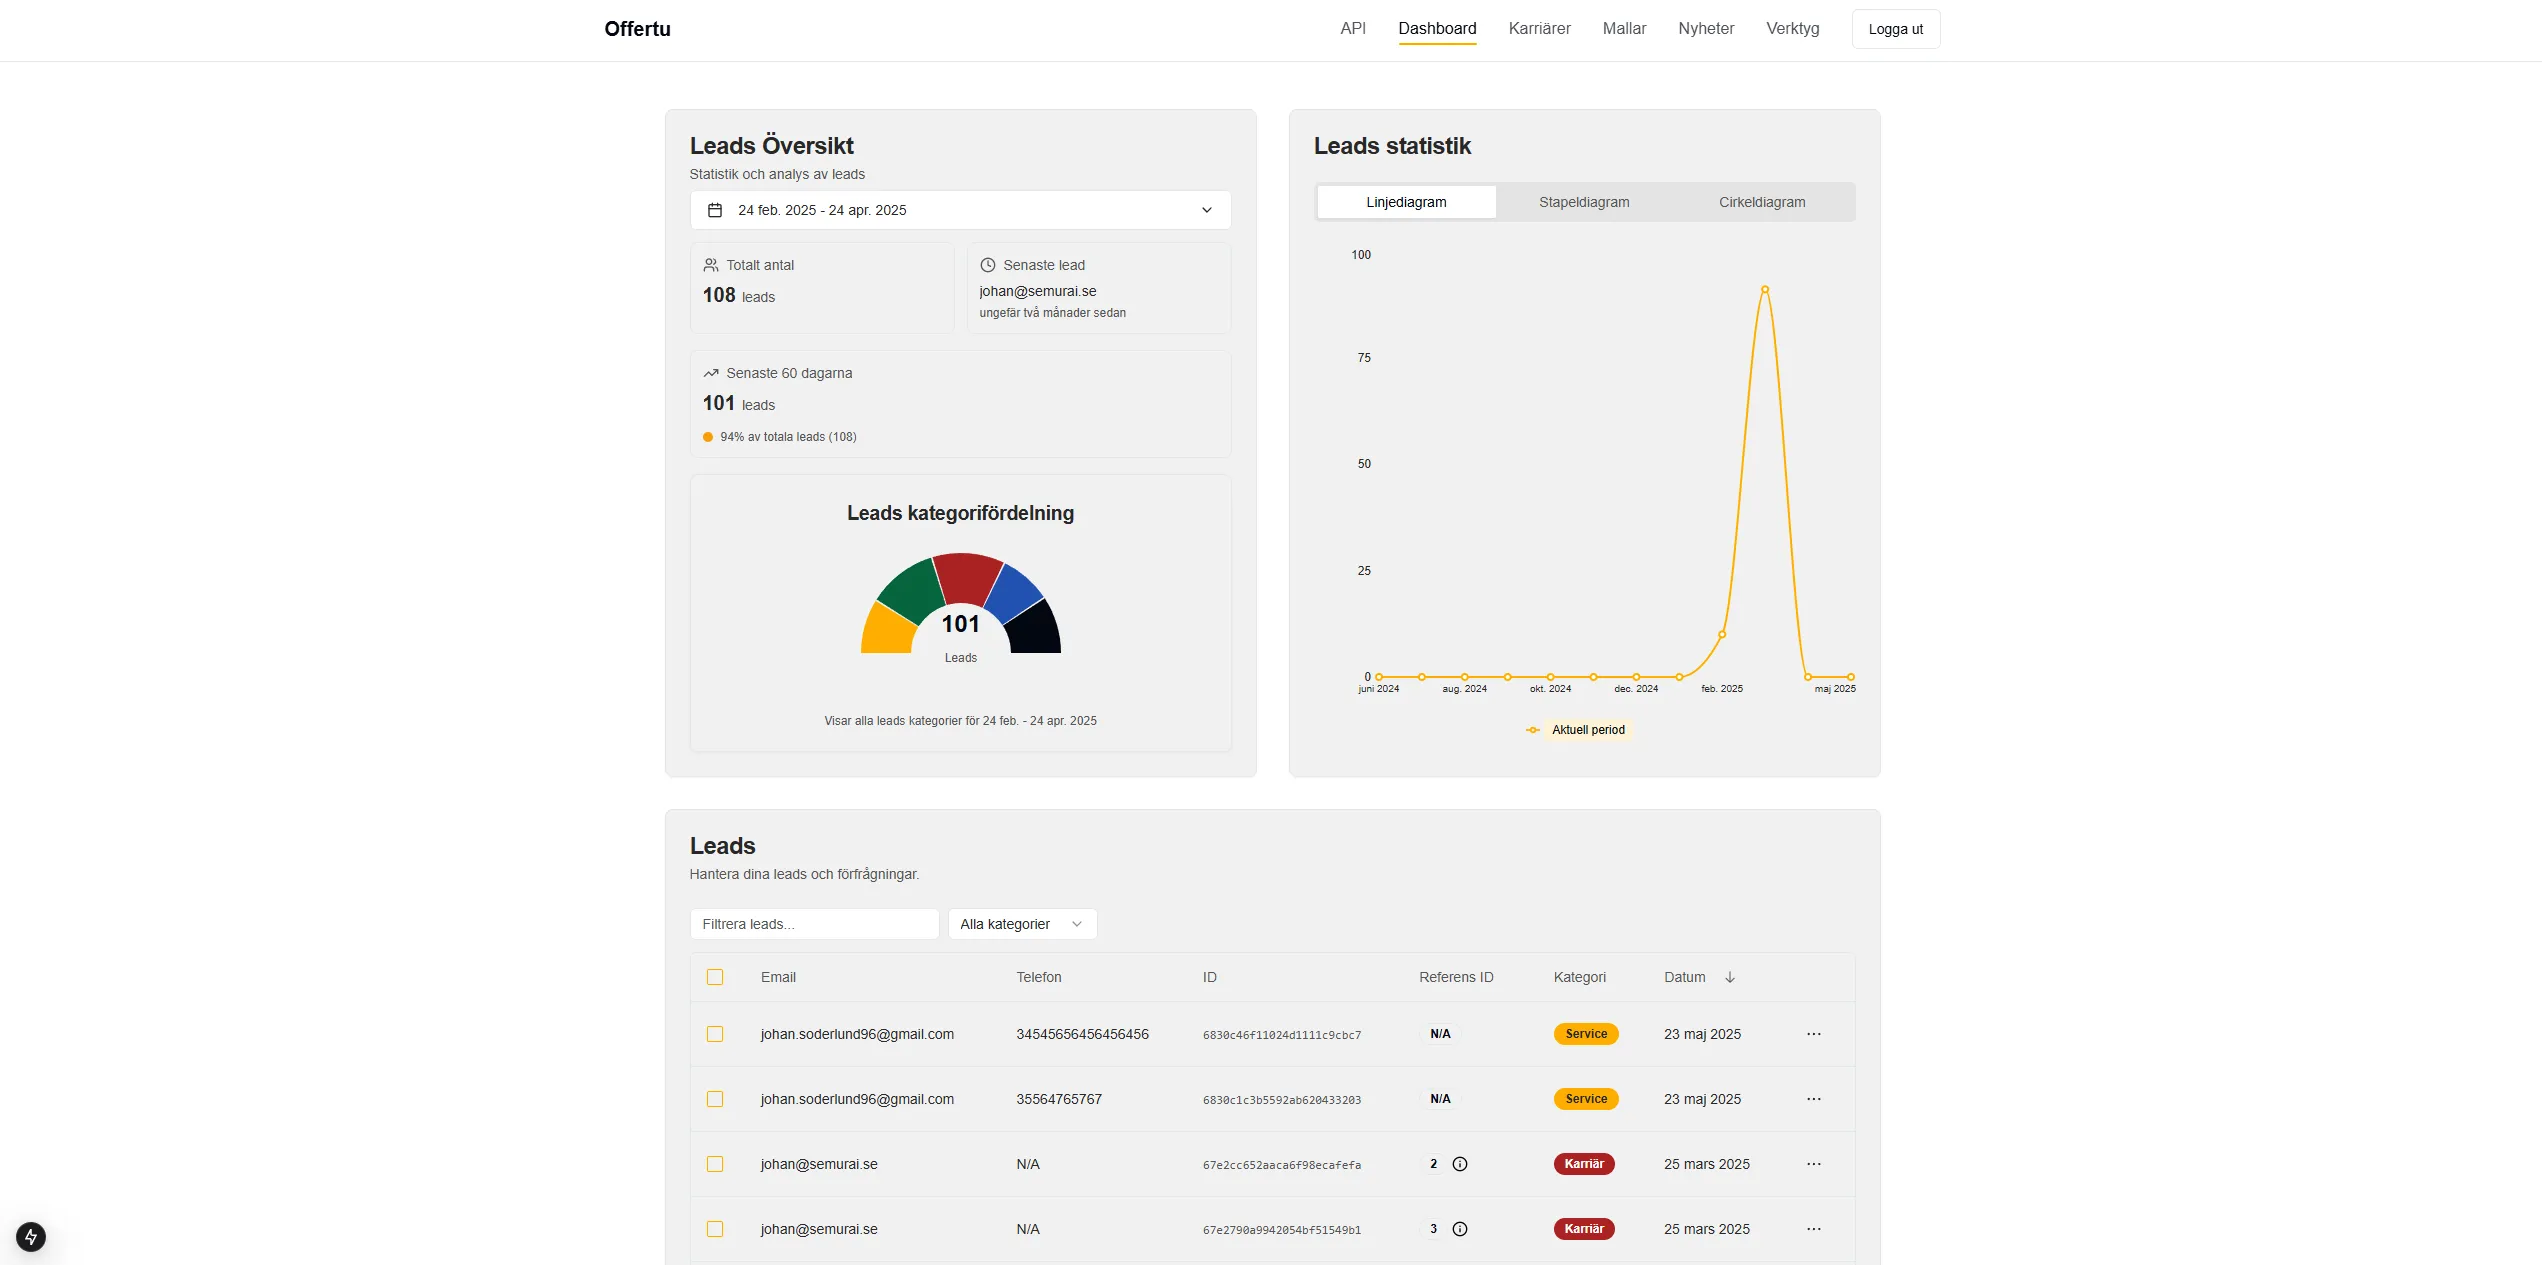2542x1265 pixels.
Task: Click the Referens ID column header
Action: pyautogui.click(x=1456, y=977)
